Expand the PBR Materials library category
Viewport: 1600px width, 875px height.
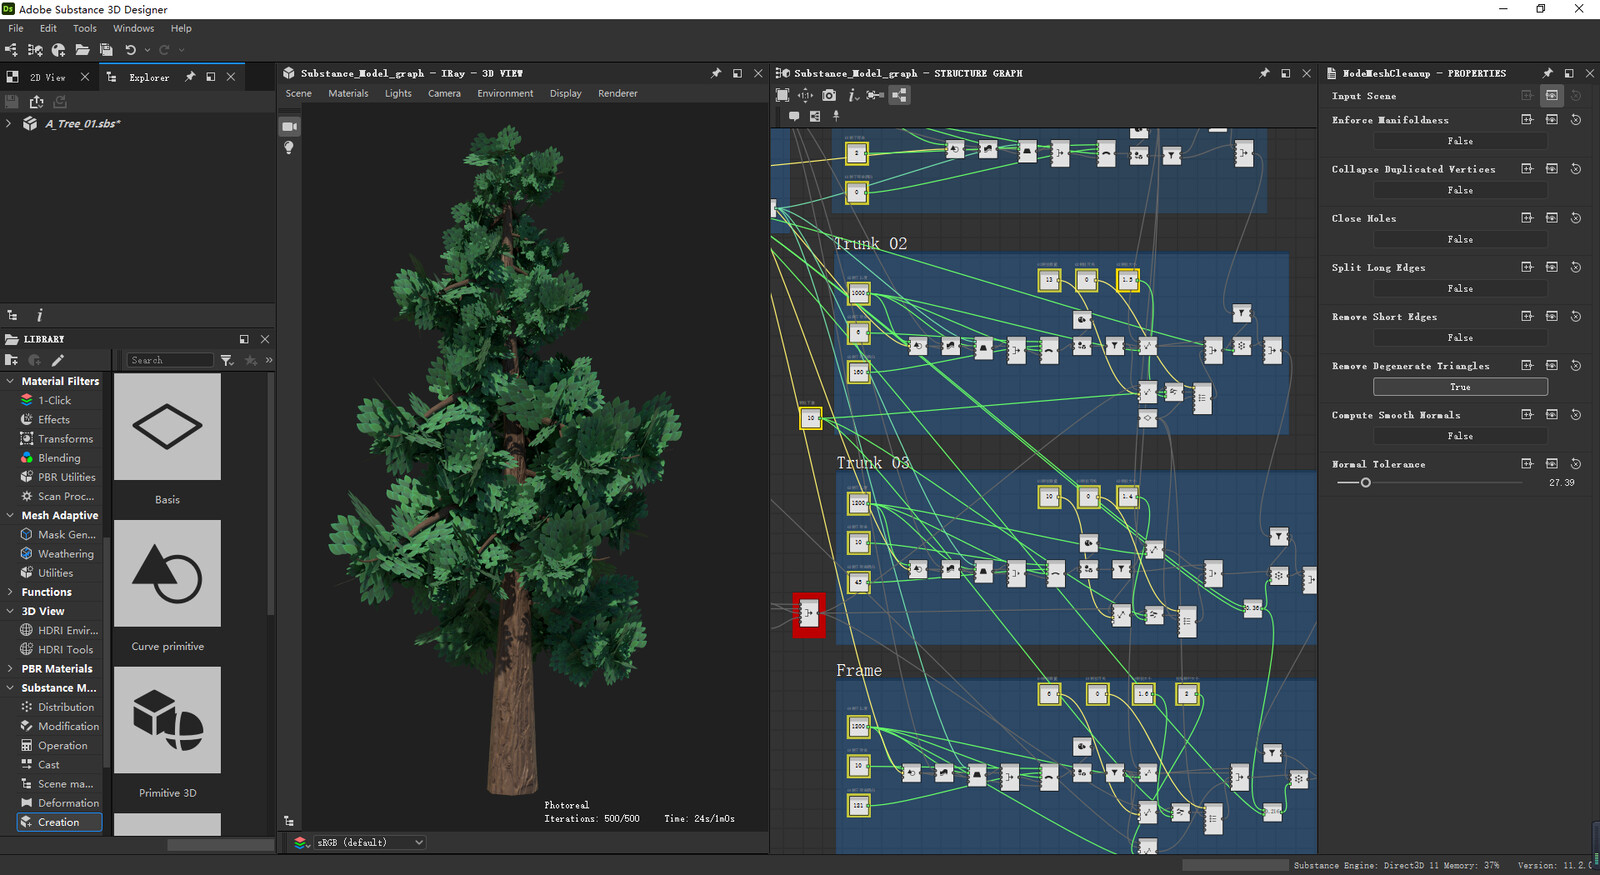pyautogui.click(x=10, y=669)
